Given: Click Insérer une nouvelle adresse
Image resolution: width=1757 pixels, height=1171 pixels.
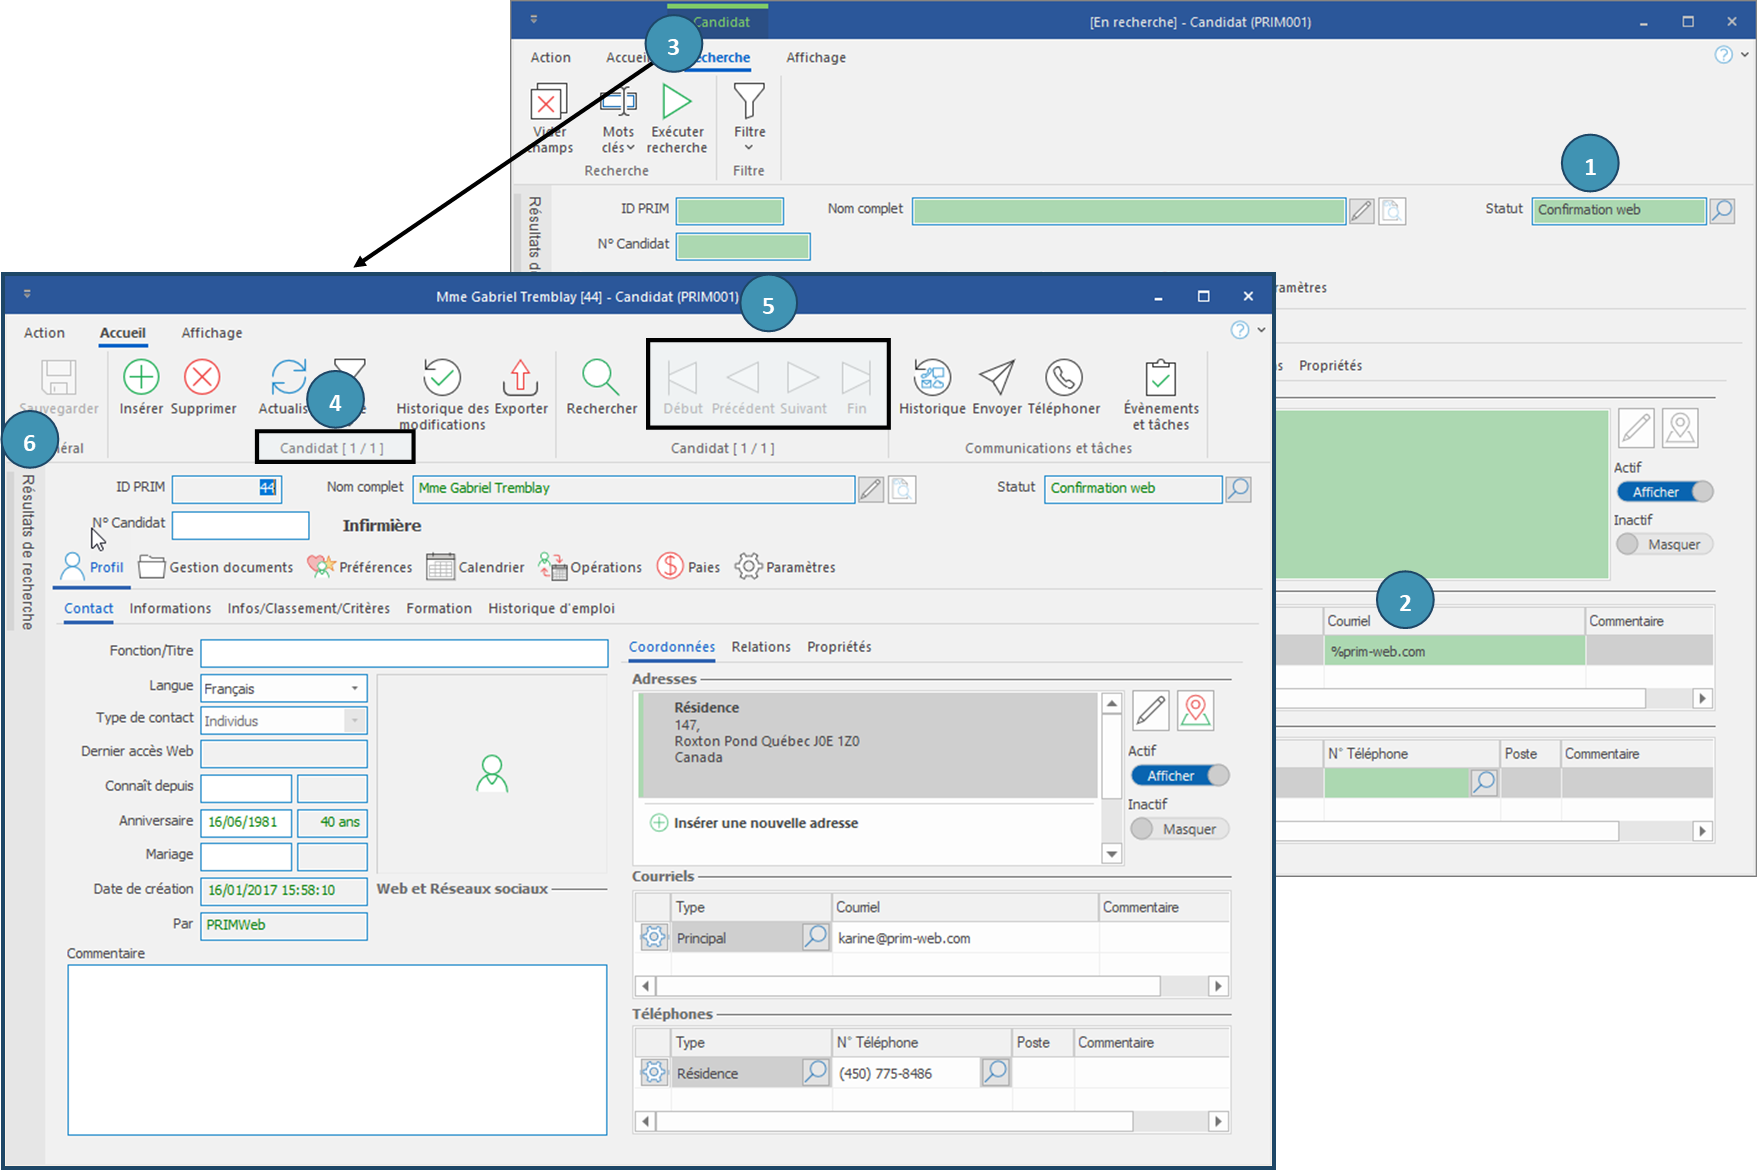Looking at the screenshot, I should 765,823.
